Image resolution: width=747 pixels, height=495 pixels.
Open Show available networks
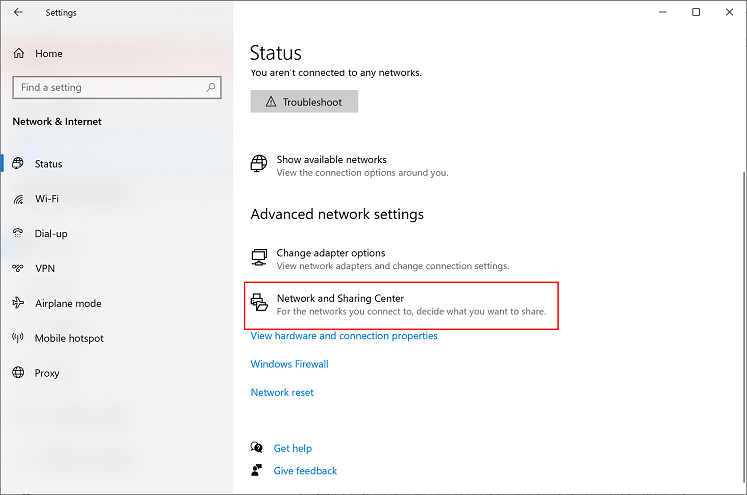pos(331,160)
